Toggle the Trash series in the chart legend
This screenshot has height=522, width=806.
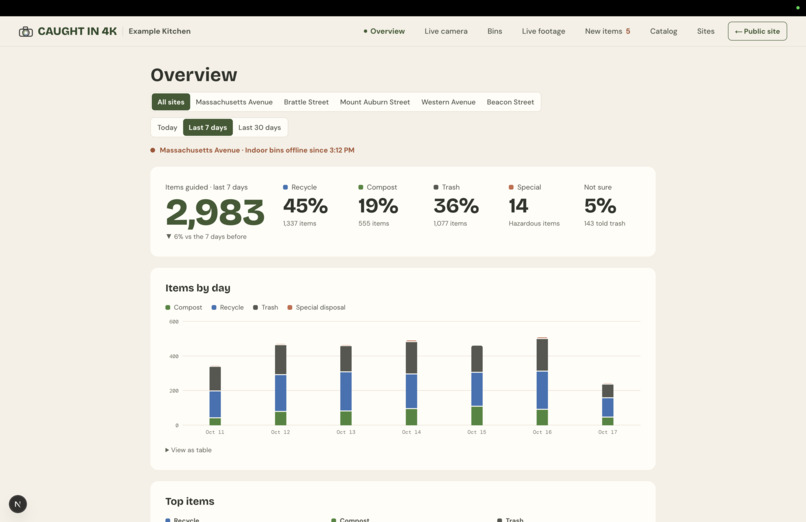click(x=265, y=307)
